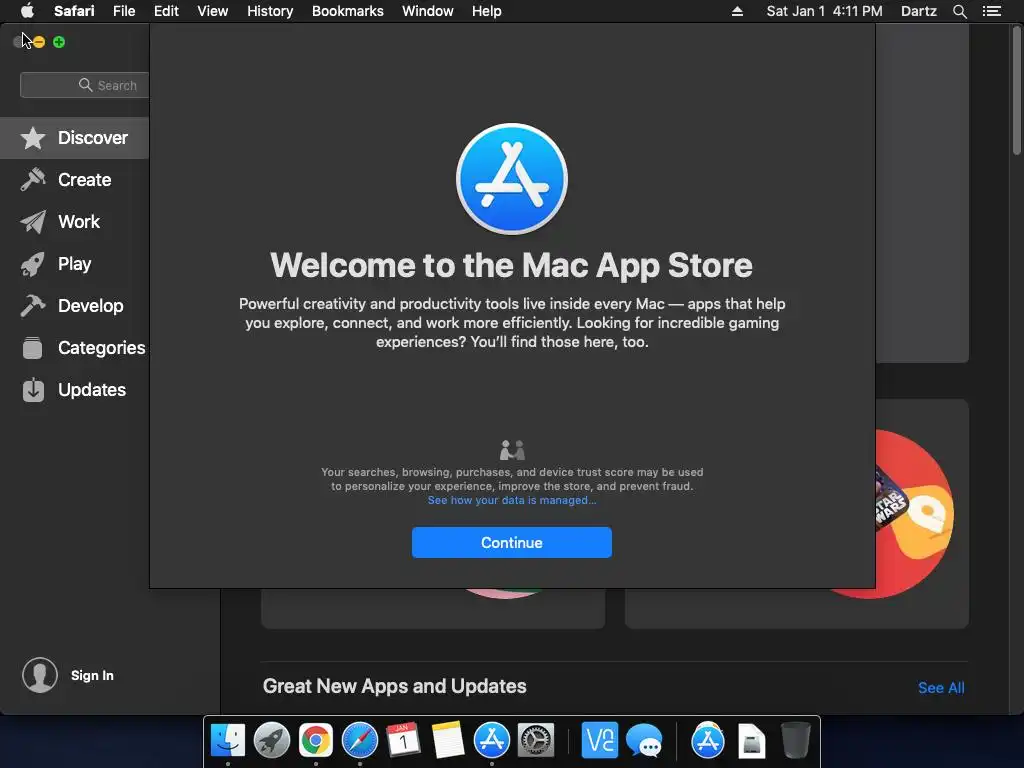
Task: Select the Work label in sidebar
Action: 79,221
